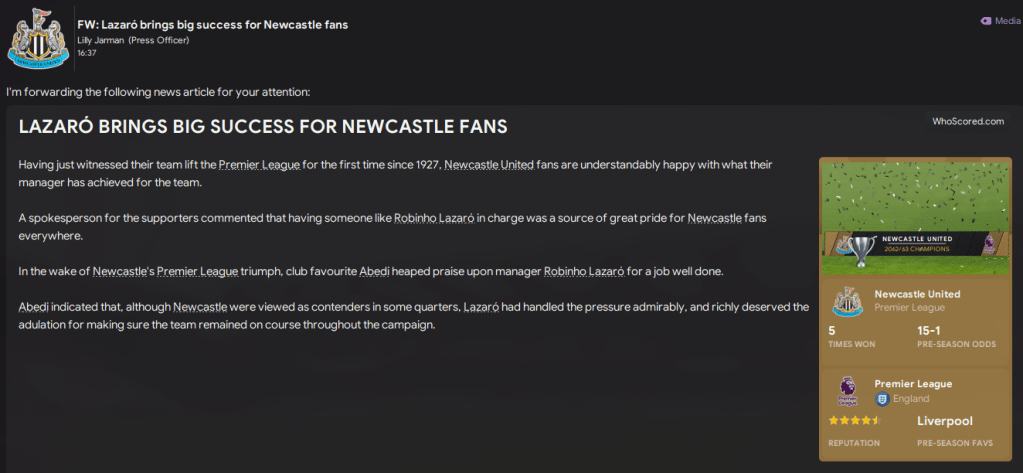Image resolution: width=1023 pixels, height=473 pixels.
Task: Click the England nation label
Action: click(911, 399)
